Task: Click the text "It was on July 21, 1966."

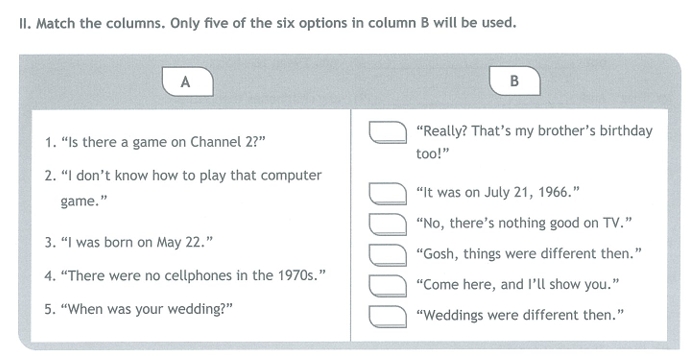Action: click(498, 193)
